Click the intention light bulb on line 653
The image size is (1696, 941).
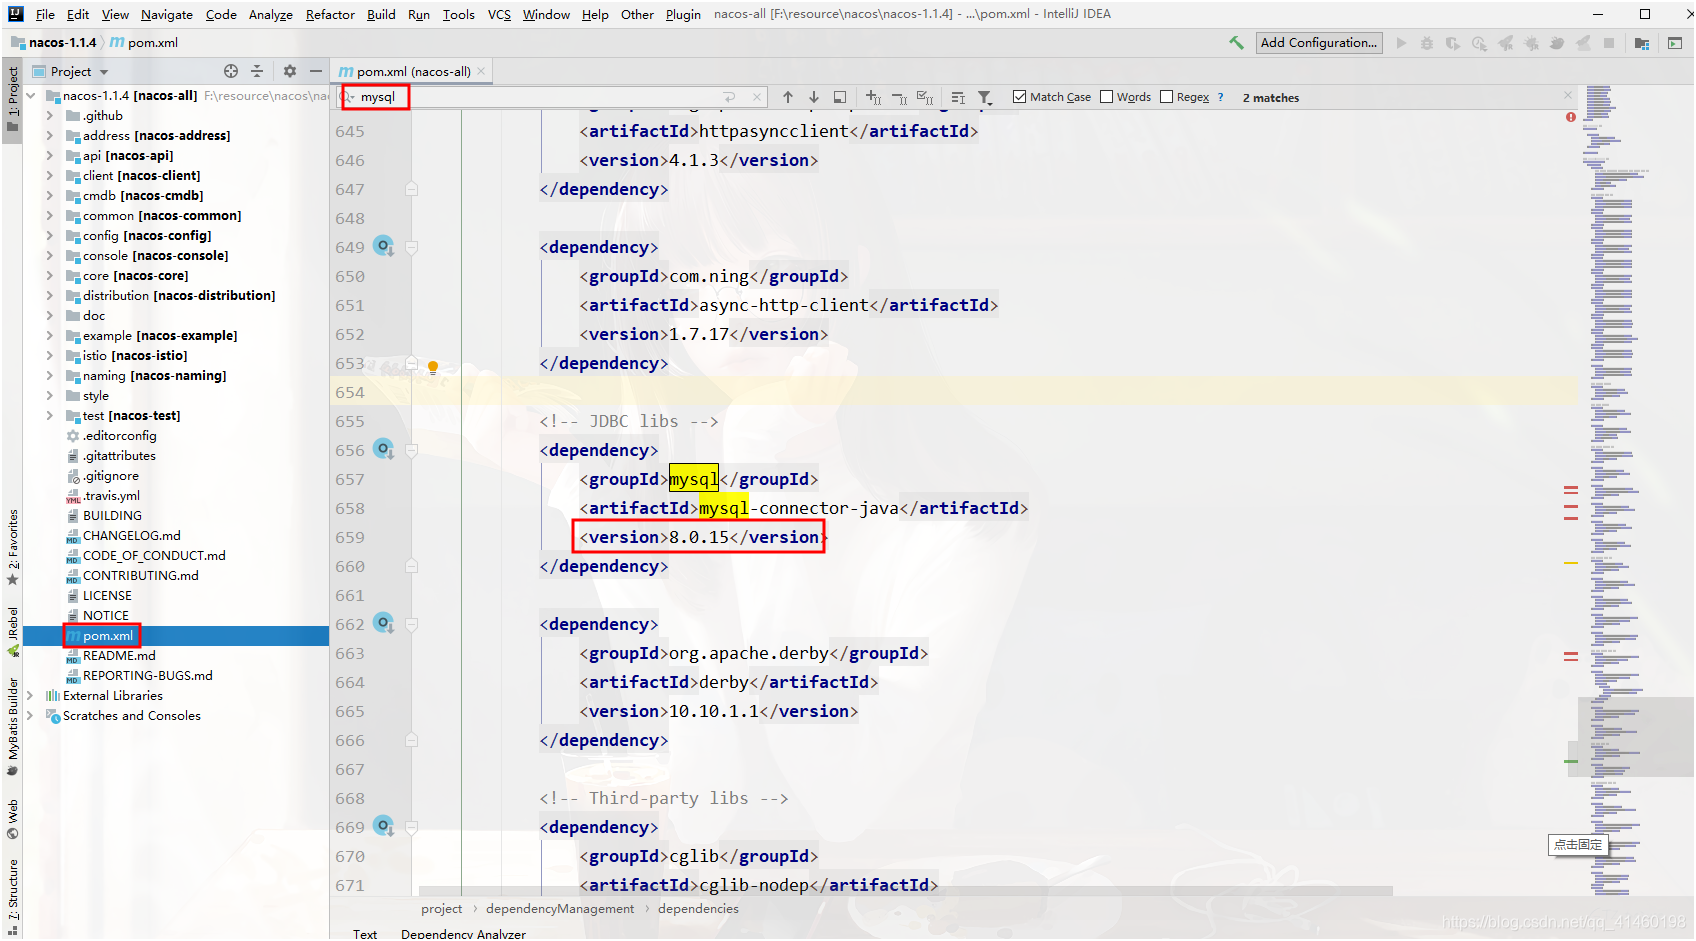(x=433, y=367)
